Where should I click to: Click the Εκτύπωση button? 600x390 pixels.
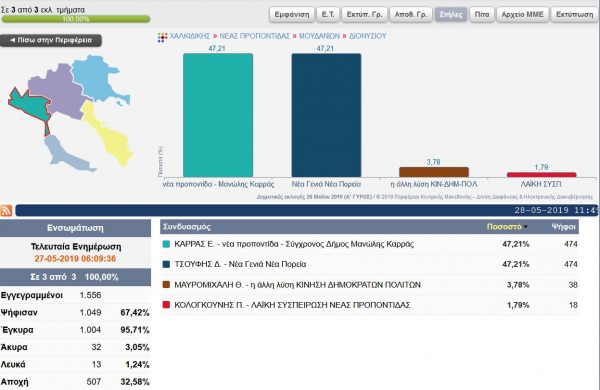pos(574,15)
